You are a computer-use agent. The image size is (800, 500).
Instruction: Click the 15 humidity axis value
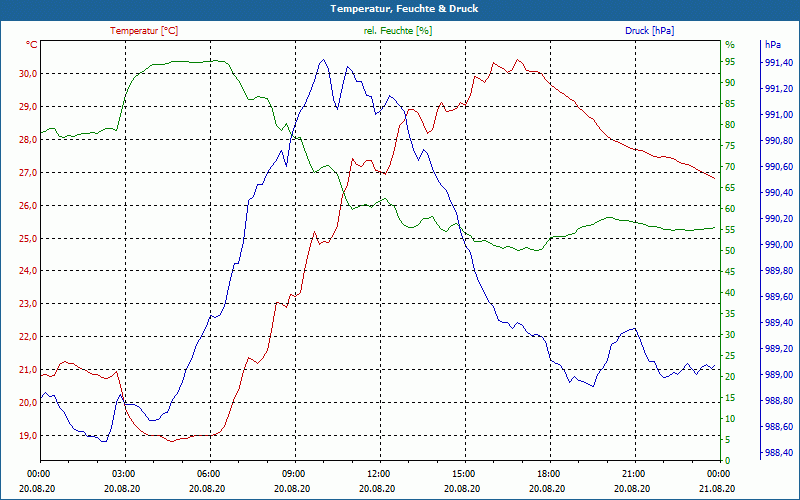(x=730, y=397)
